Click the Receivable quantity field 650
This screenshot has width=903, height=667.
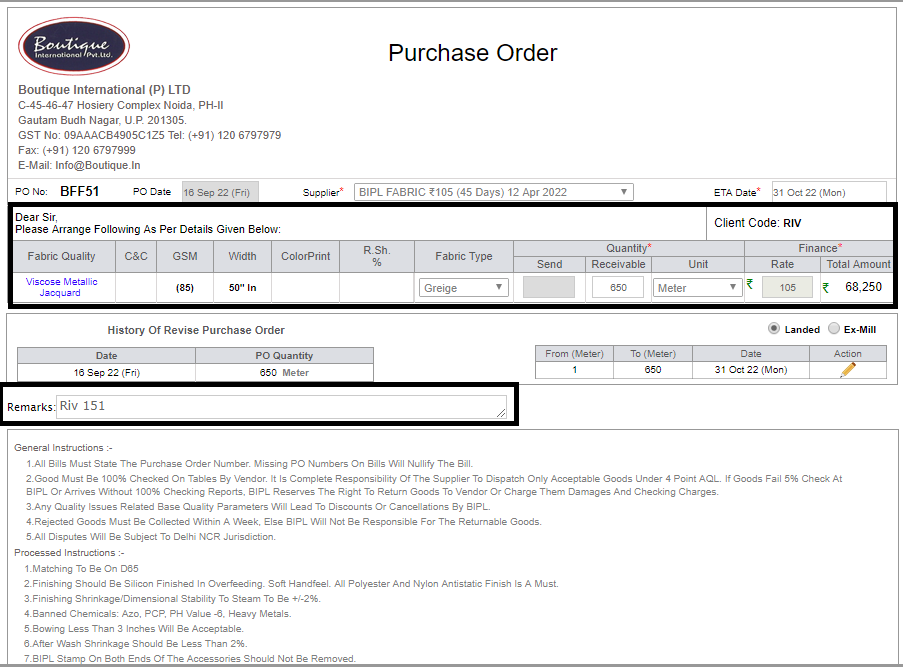[618, 287]
